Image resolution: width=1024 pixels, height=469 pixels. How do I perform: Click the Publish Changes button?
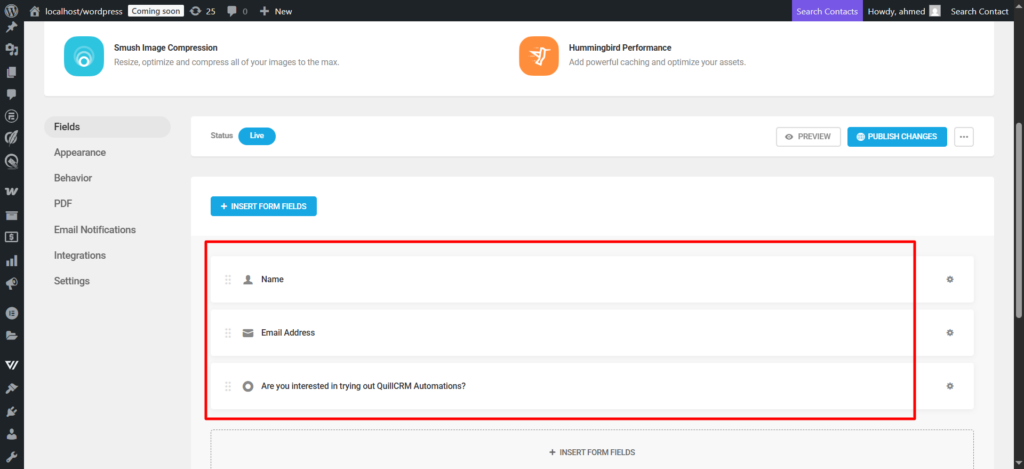pyautogui.click(x=896, y=136)
